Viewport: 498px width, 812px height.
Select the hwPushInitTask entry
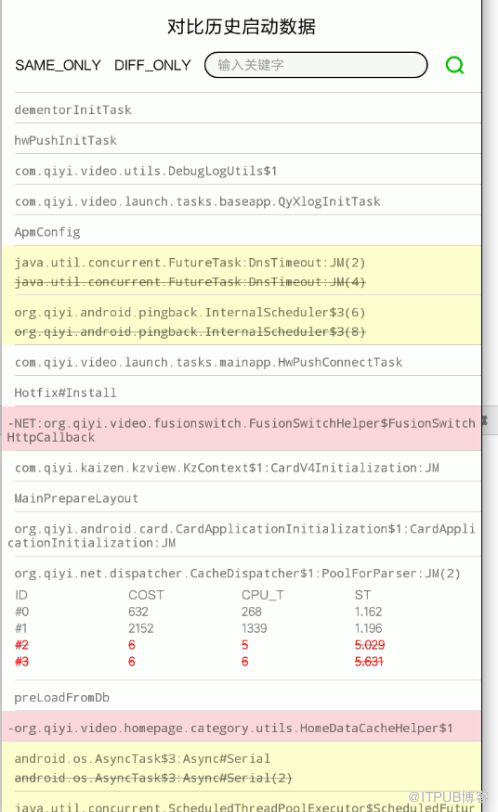[241, 139]
